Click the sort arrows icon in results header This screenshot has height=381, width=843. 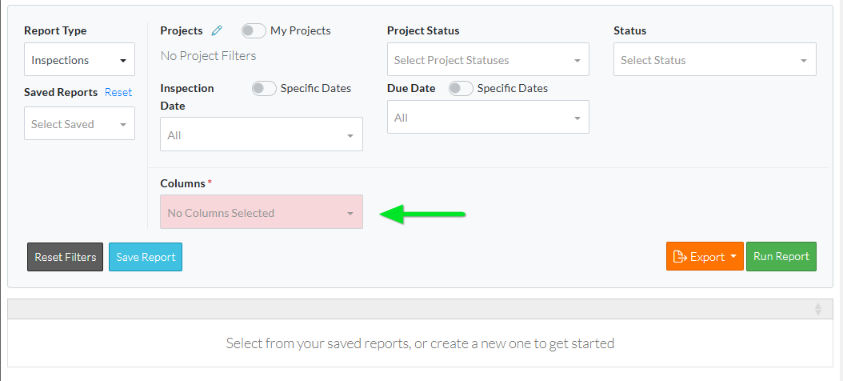coord(818,309)
